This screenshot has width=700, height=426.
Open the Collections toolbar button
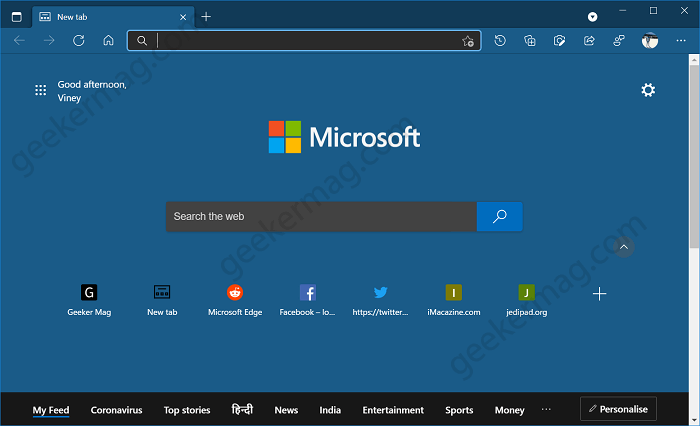point(529,41)
